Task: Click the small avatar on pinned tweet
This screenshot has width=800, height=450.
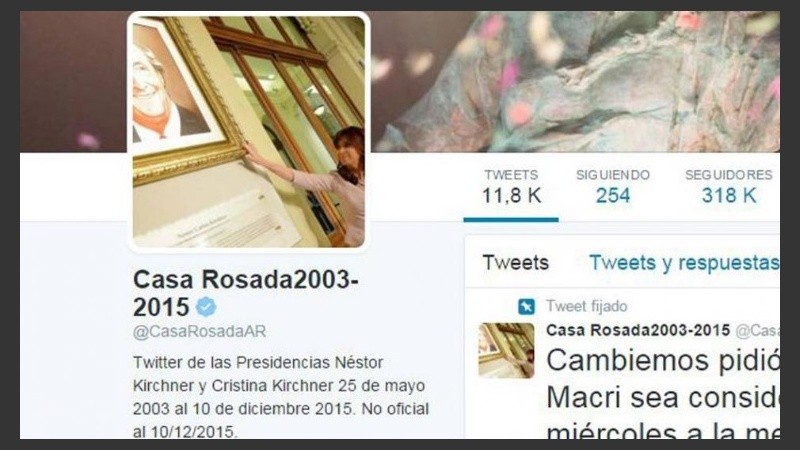Action: [x=506, y=351]
